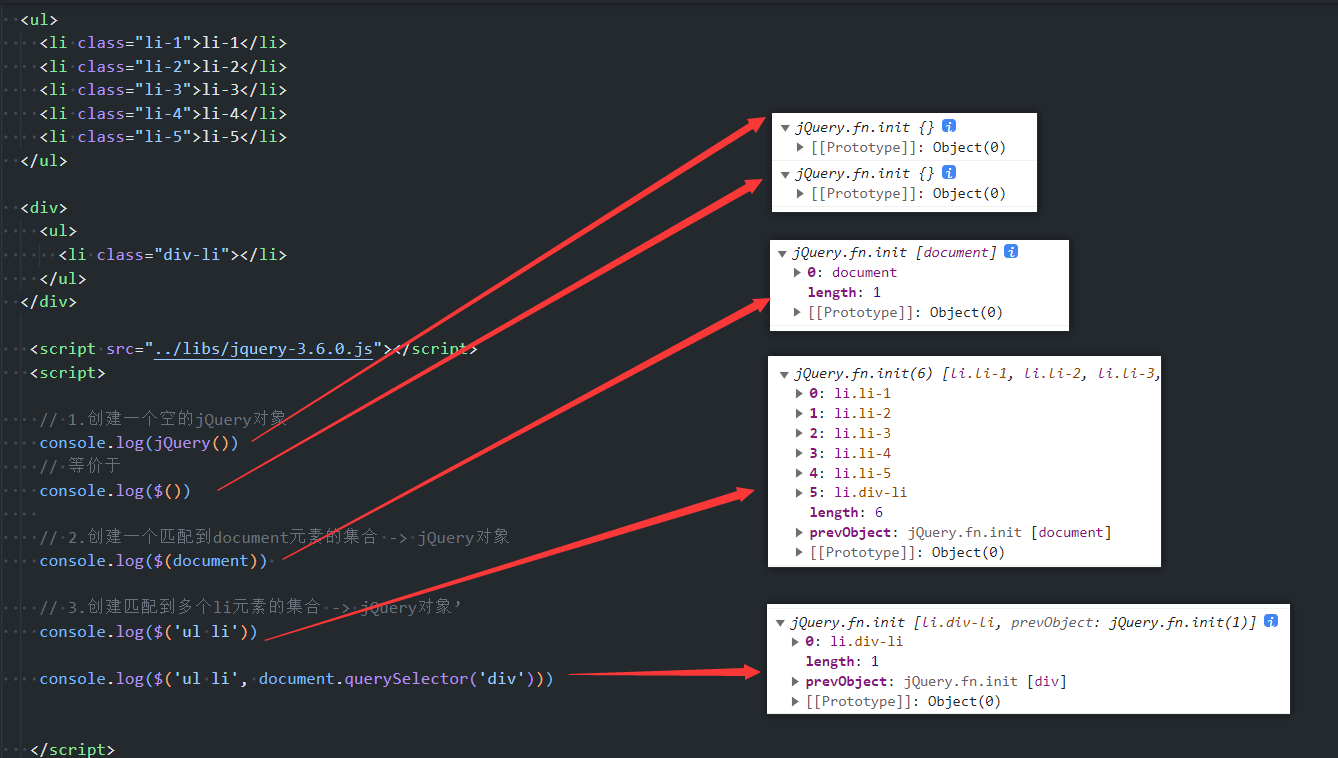Click the closing </script> tag line
1338x758 pixels.
72,749
